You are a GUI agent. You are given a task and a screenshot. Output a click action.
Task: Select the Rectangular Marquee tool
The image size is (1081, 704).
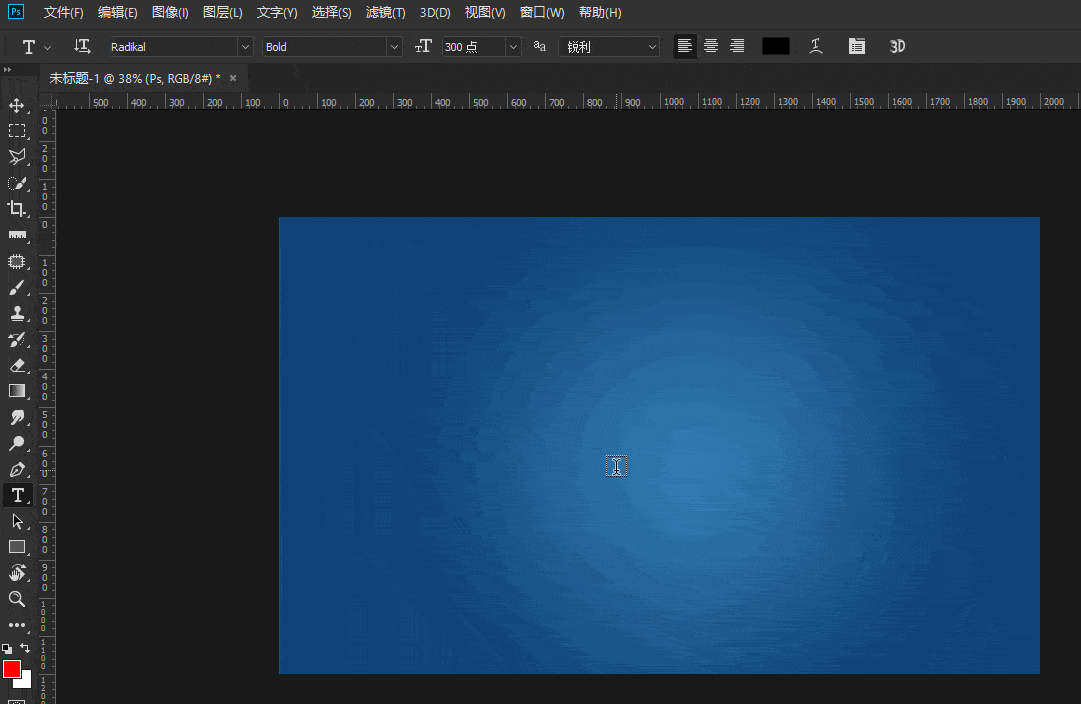click(17, 131)
